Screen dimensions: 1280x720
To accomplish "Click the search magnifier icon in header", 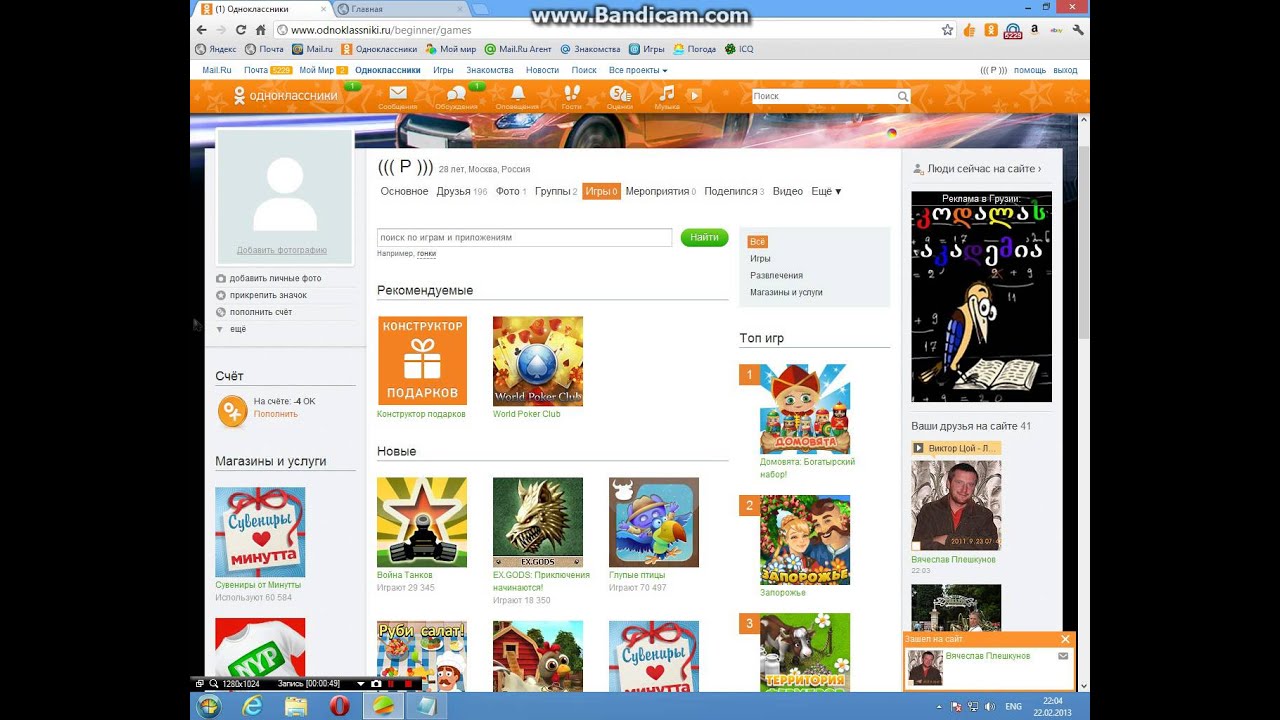I will pos(903,96).
